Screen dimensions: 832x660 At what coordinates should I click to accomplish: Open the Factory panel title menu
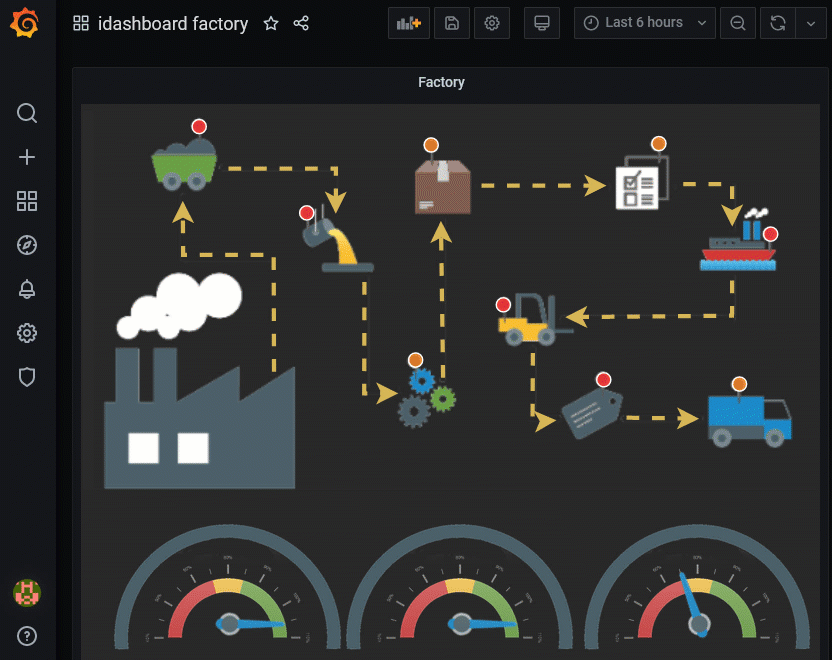pyautogui.click(x=441, y=82)
